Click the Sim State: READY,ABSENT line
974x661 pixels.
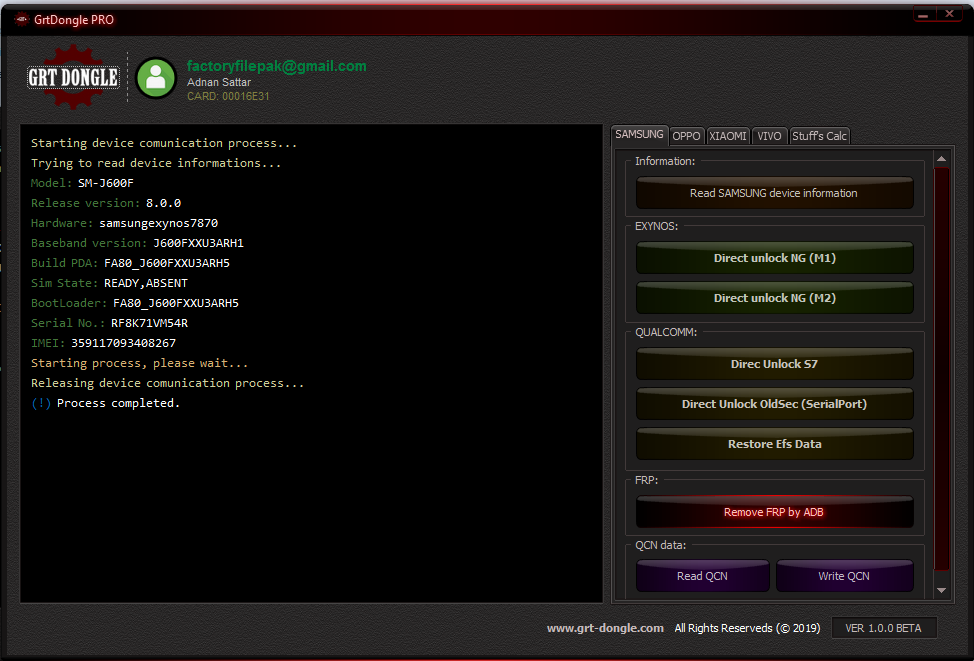pyautogui.click(x=109, y=283)
